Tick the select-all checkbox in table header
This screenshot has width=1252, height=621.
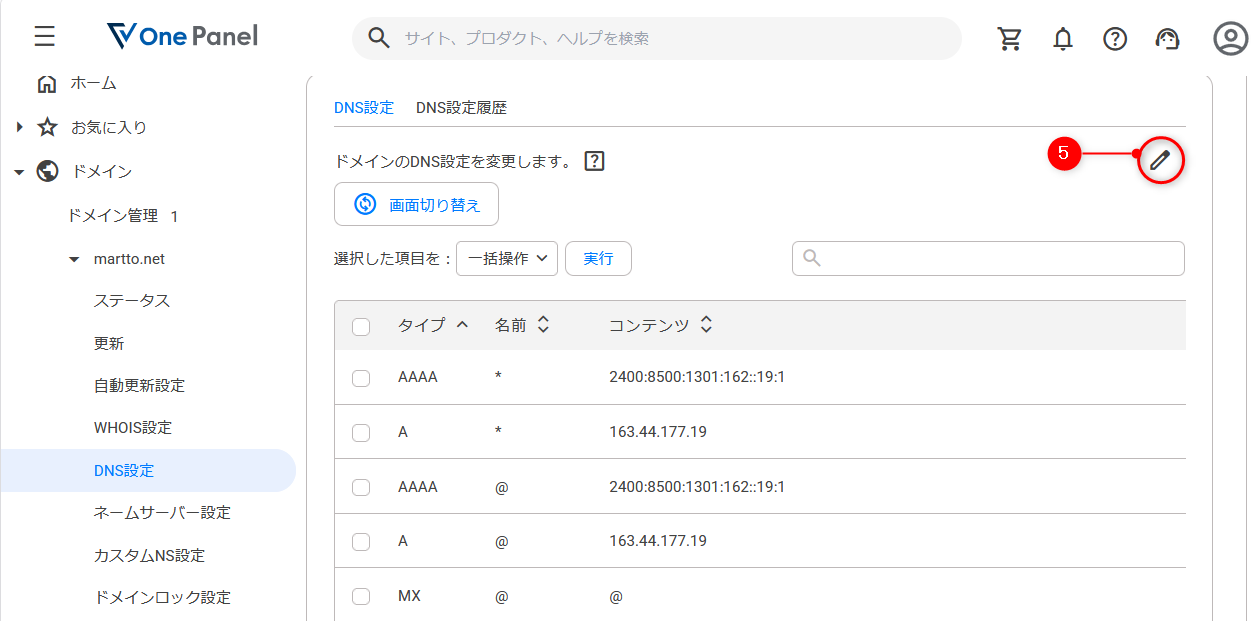pos(361,326)
